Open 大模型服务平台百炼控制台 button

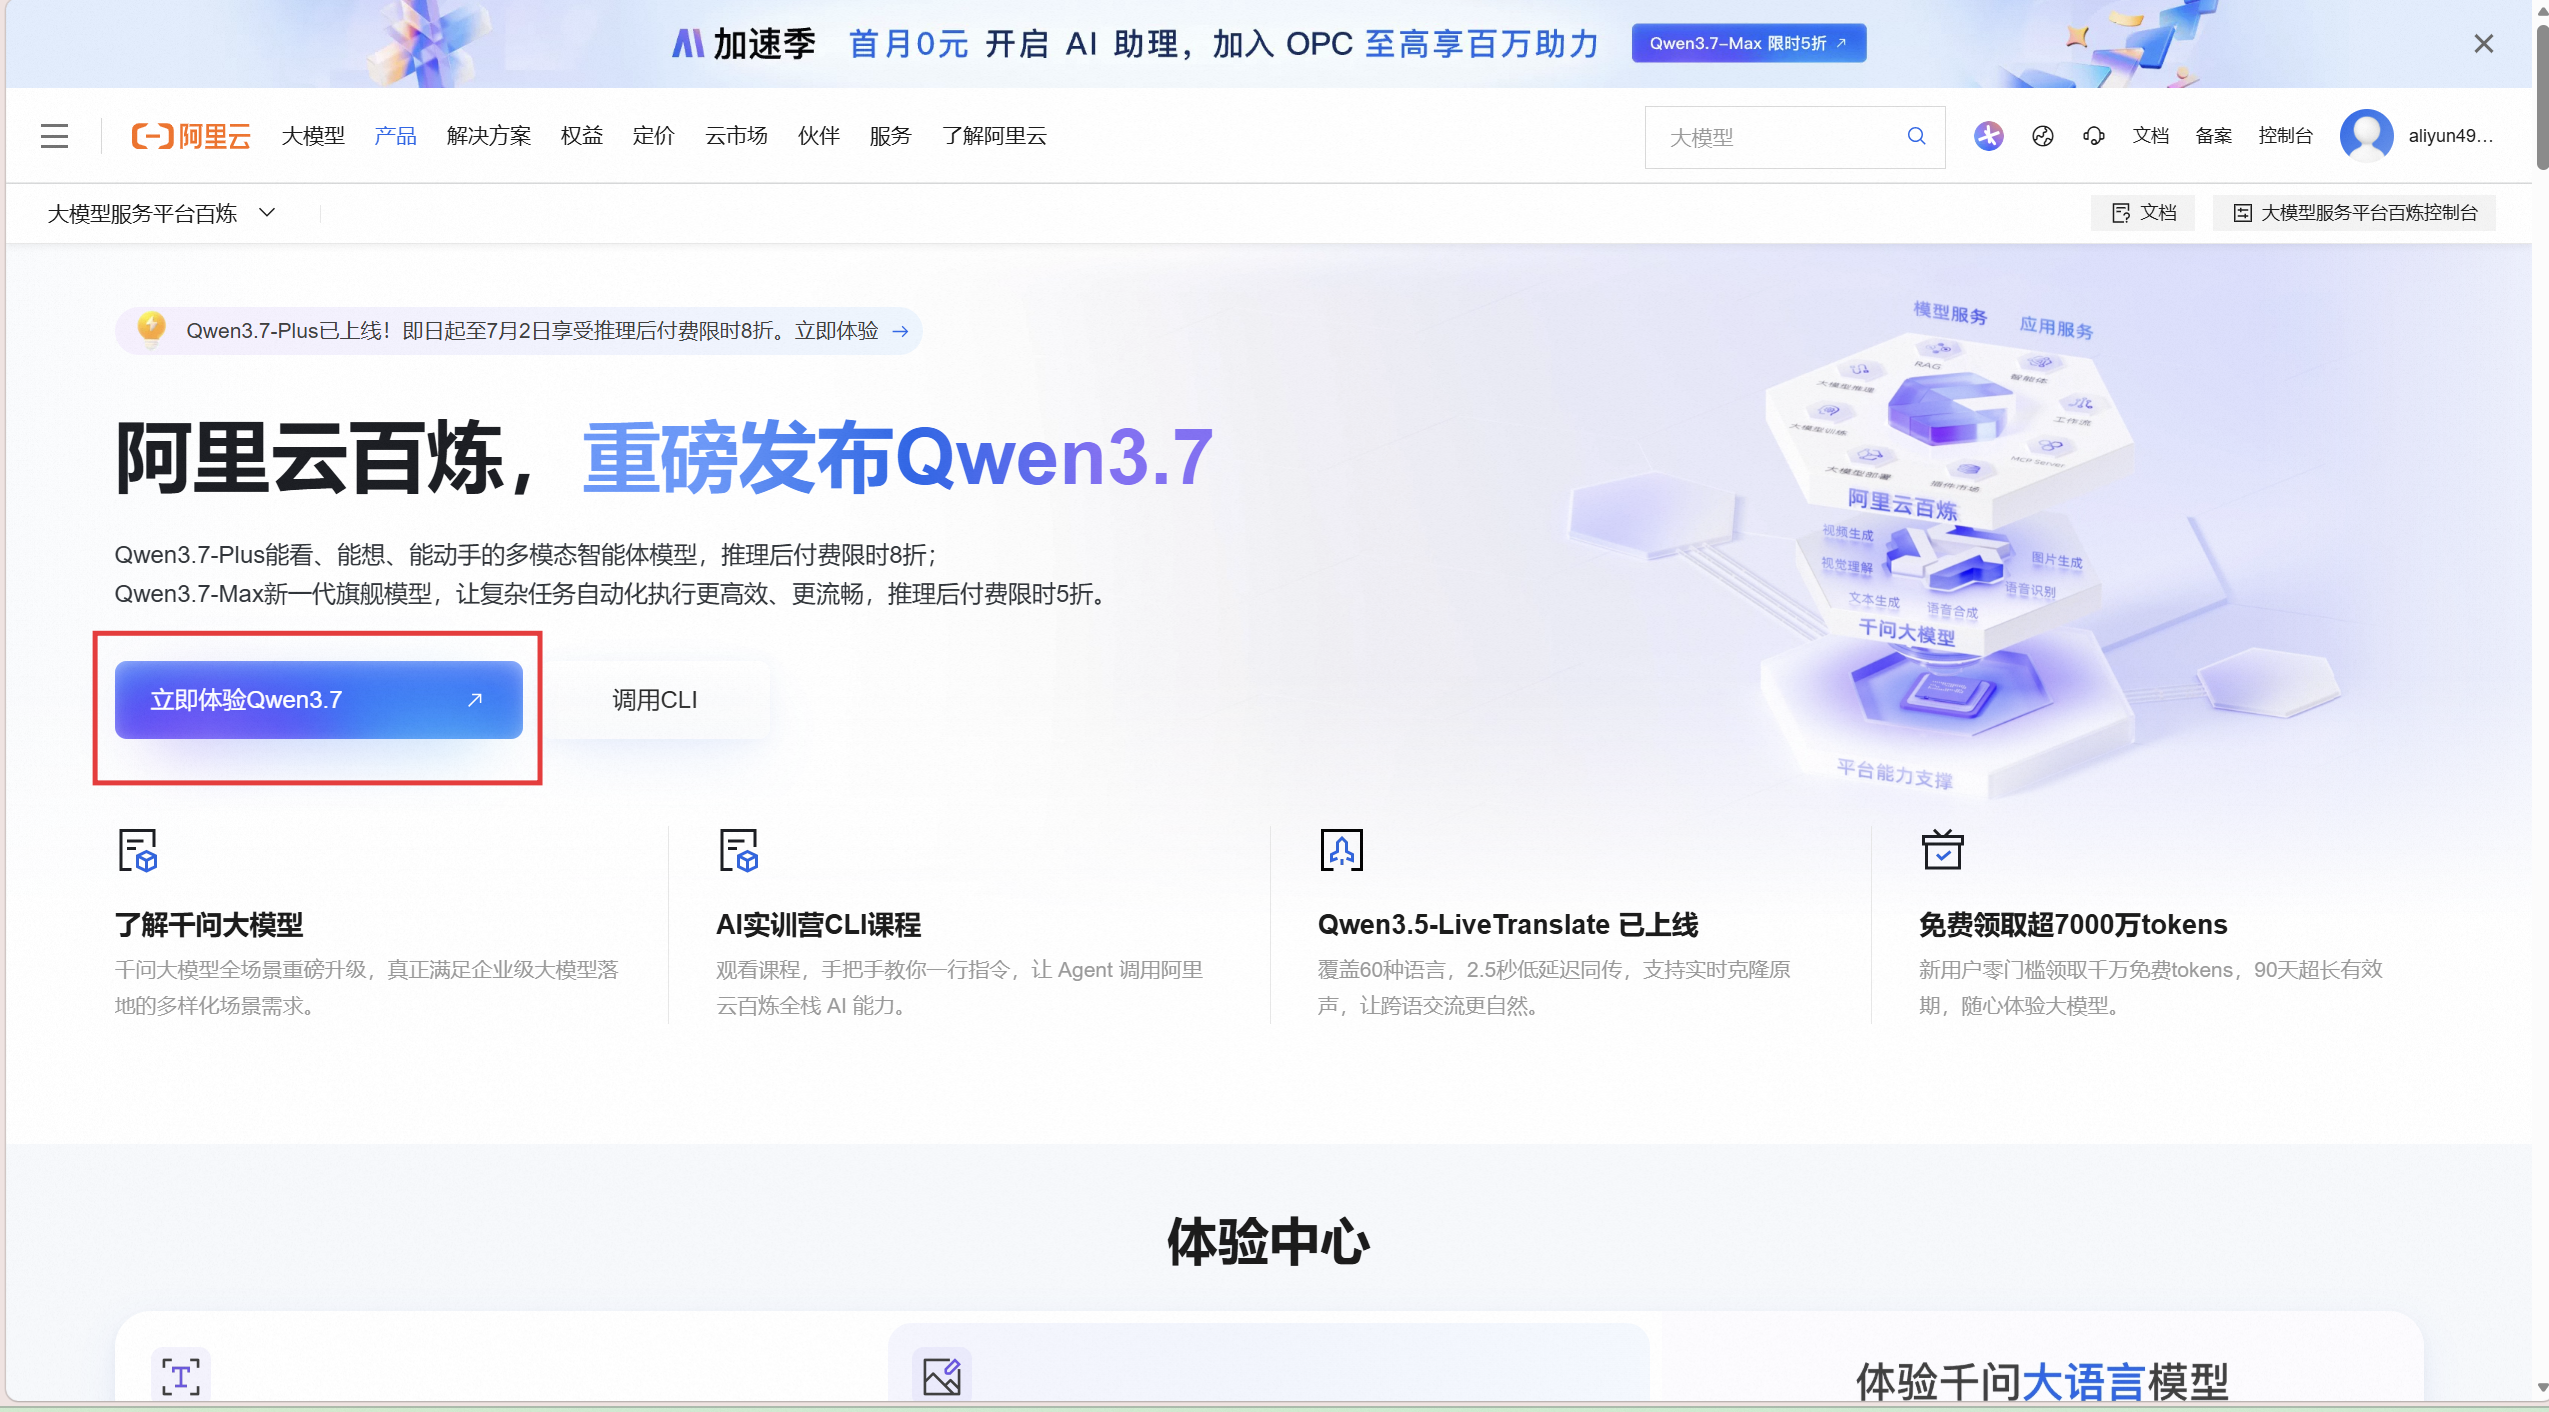click(2355, 213)
